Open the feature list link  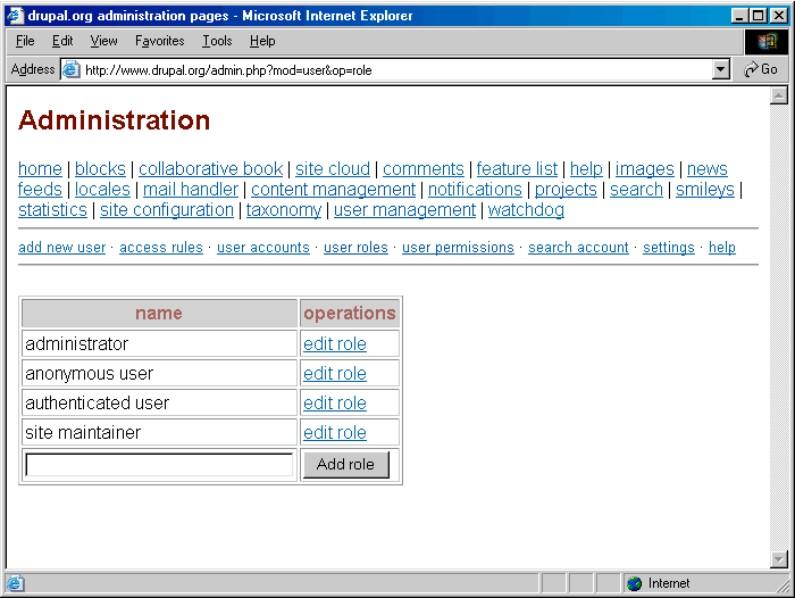(x=517, y=169)
